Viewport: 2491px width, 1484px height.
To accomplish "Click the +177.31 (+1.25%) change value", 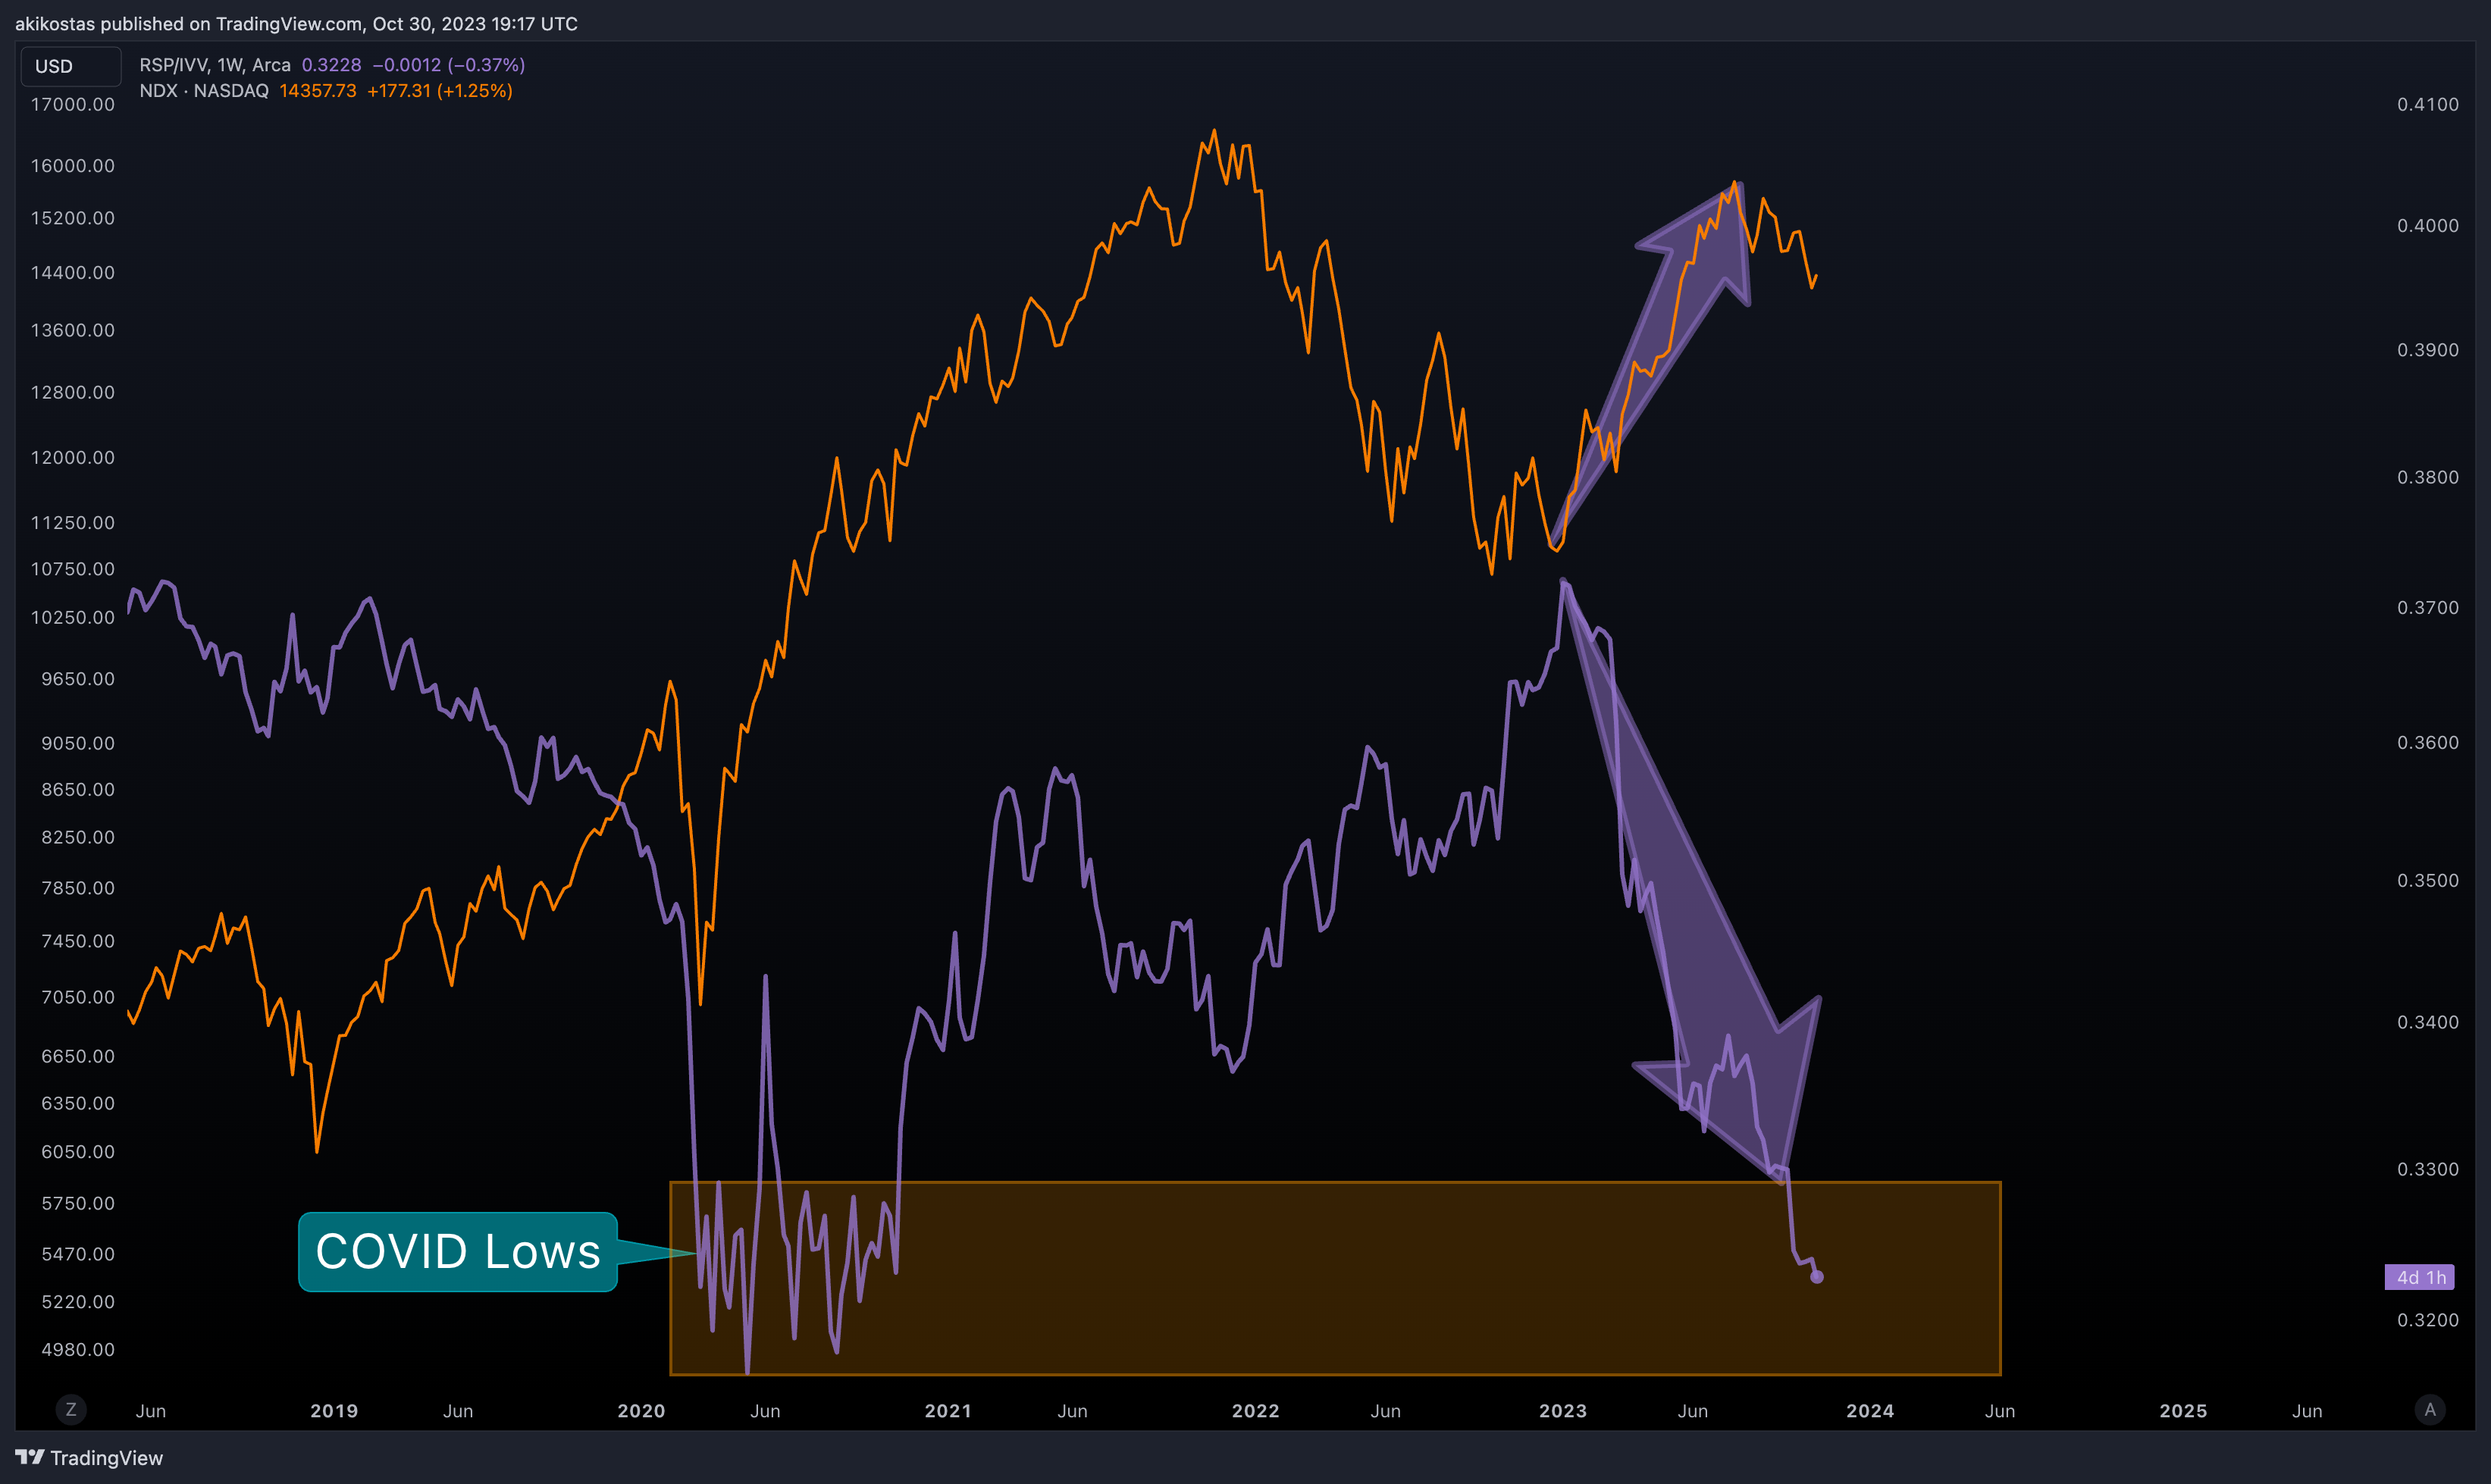I will [440, 91].
